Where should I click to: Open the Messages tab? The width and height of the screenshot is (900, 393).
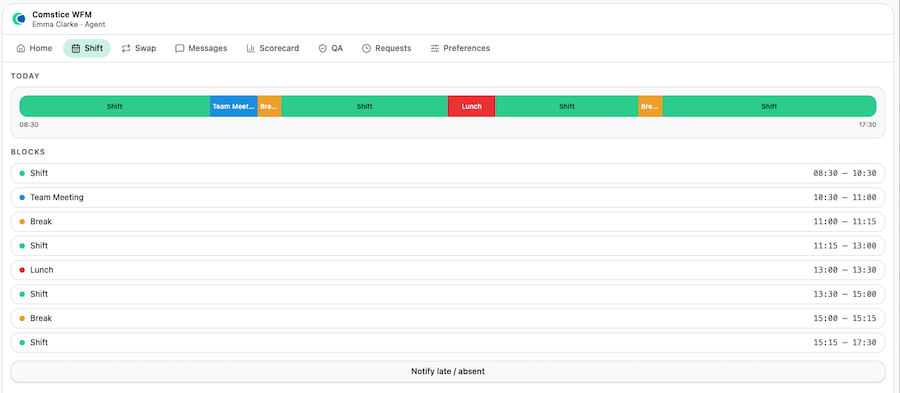pyautogui.click(x=201, y=48)
